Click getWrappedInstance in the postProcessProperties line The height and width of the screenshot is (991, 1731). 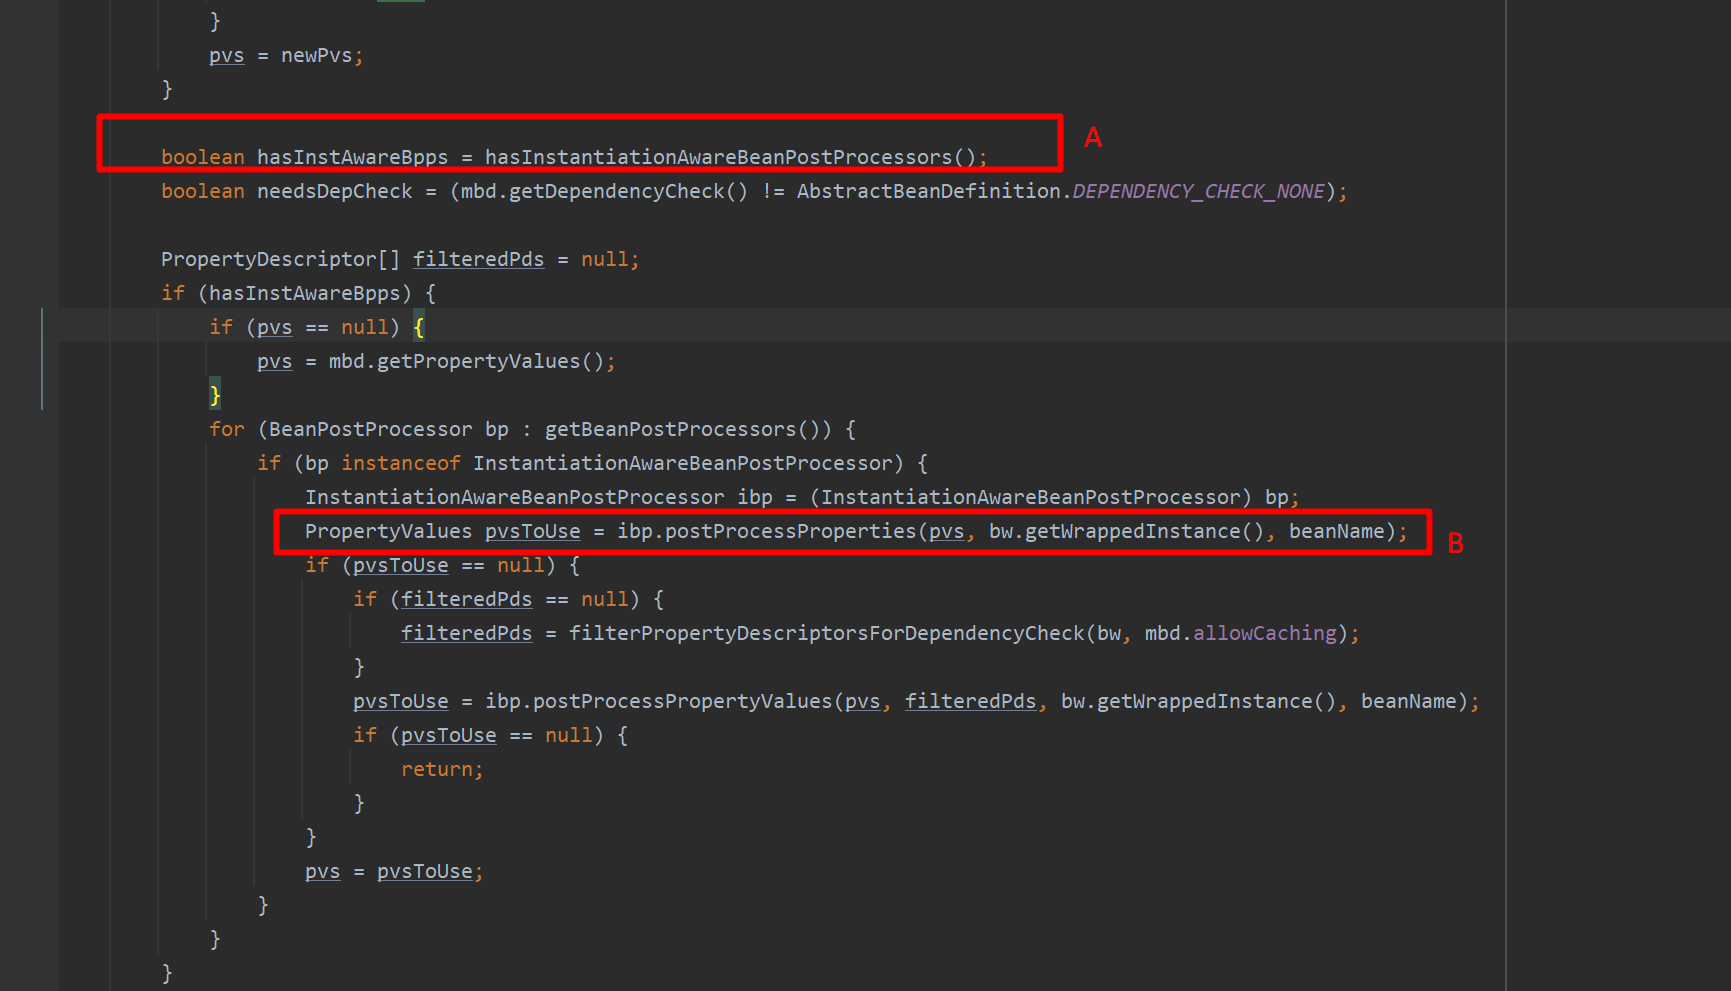coord(1132,531)
